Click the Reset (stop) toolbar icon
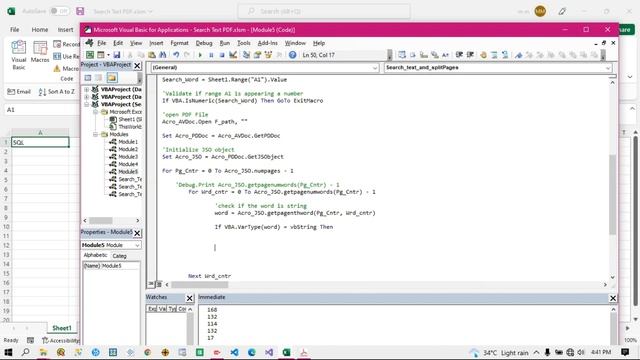 click(222, 55)
